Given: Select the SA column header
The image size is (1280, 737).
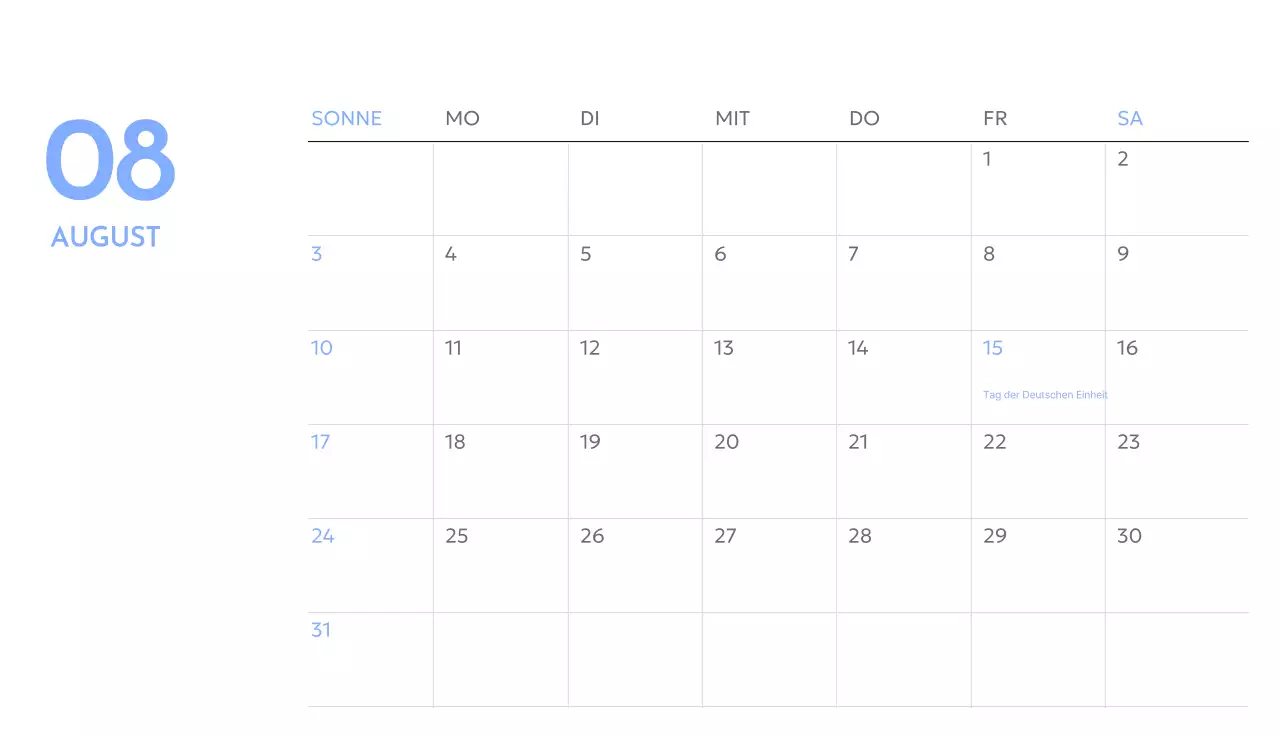Looking at the screenshot, I should pos(1129,118).
